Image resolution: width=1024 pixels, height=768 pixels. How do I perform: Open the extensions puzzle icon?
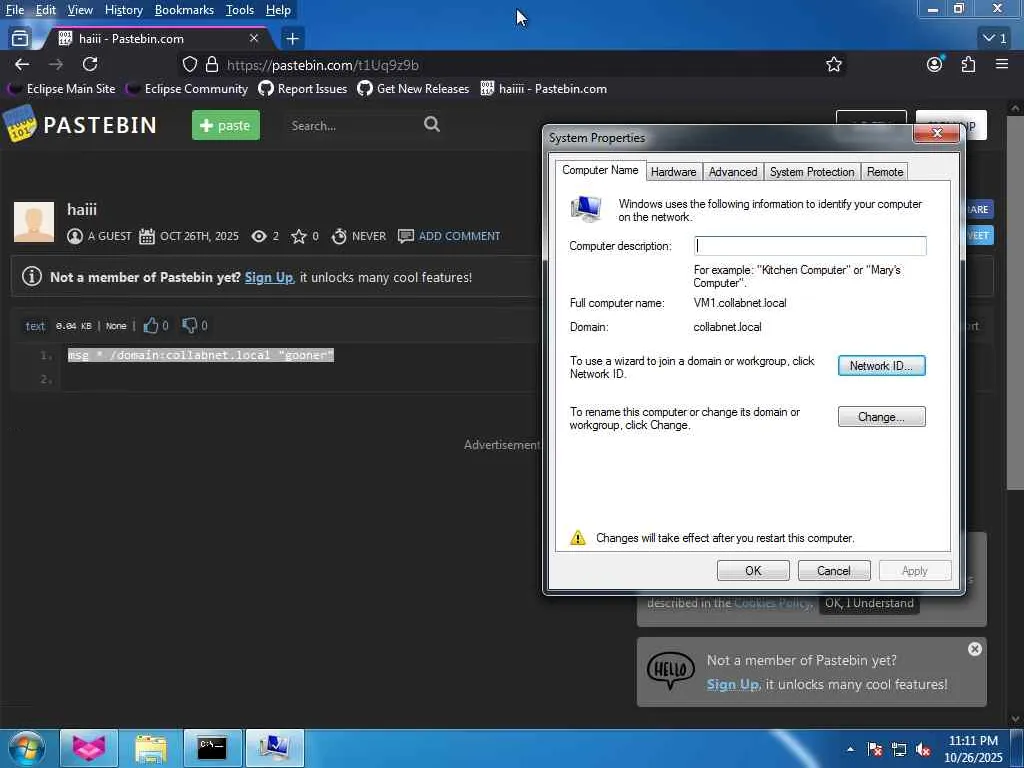[x=968, y=64]
